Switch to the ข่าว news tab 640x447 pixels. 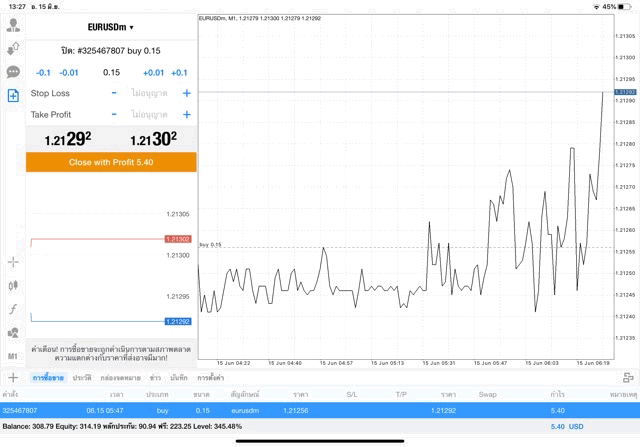pos(155,378)
